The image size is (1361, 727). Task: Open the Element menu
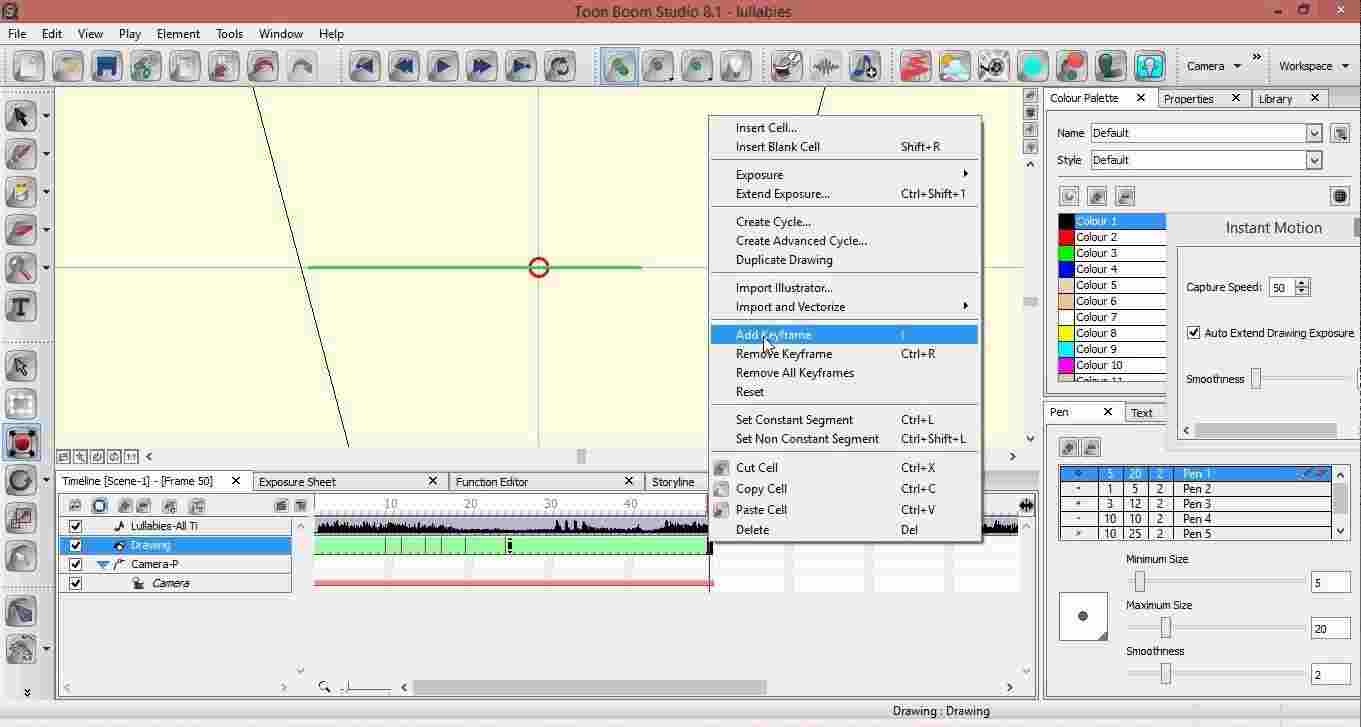point(178,33)
